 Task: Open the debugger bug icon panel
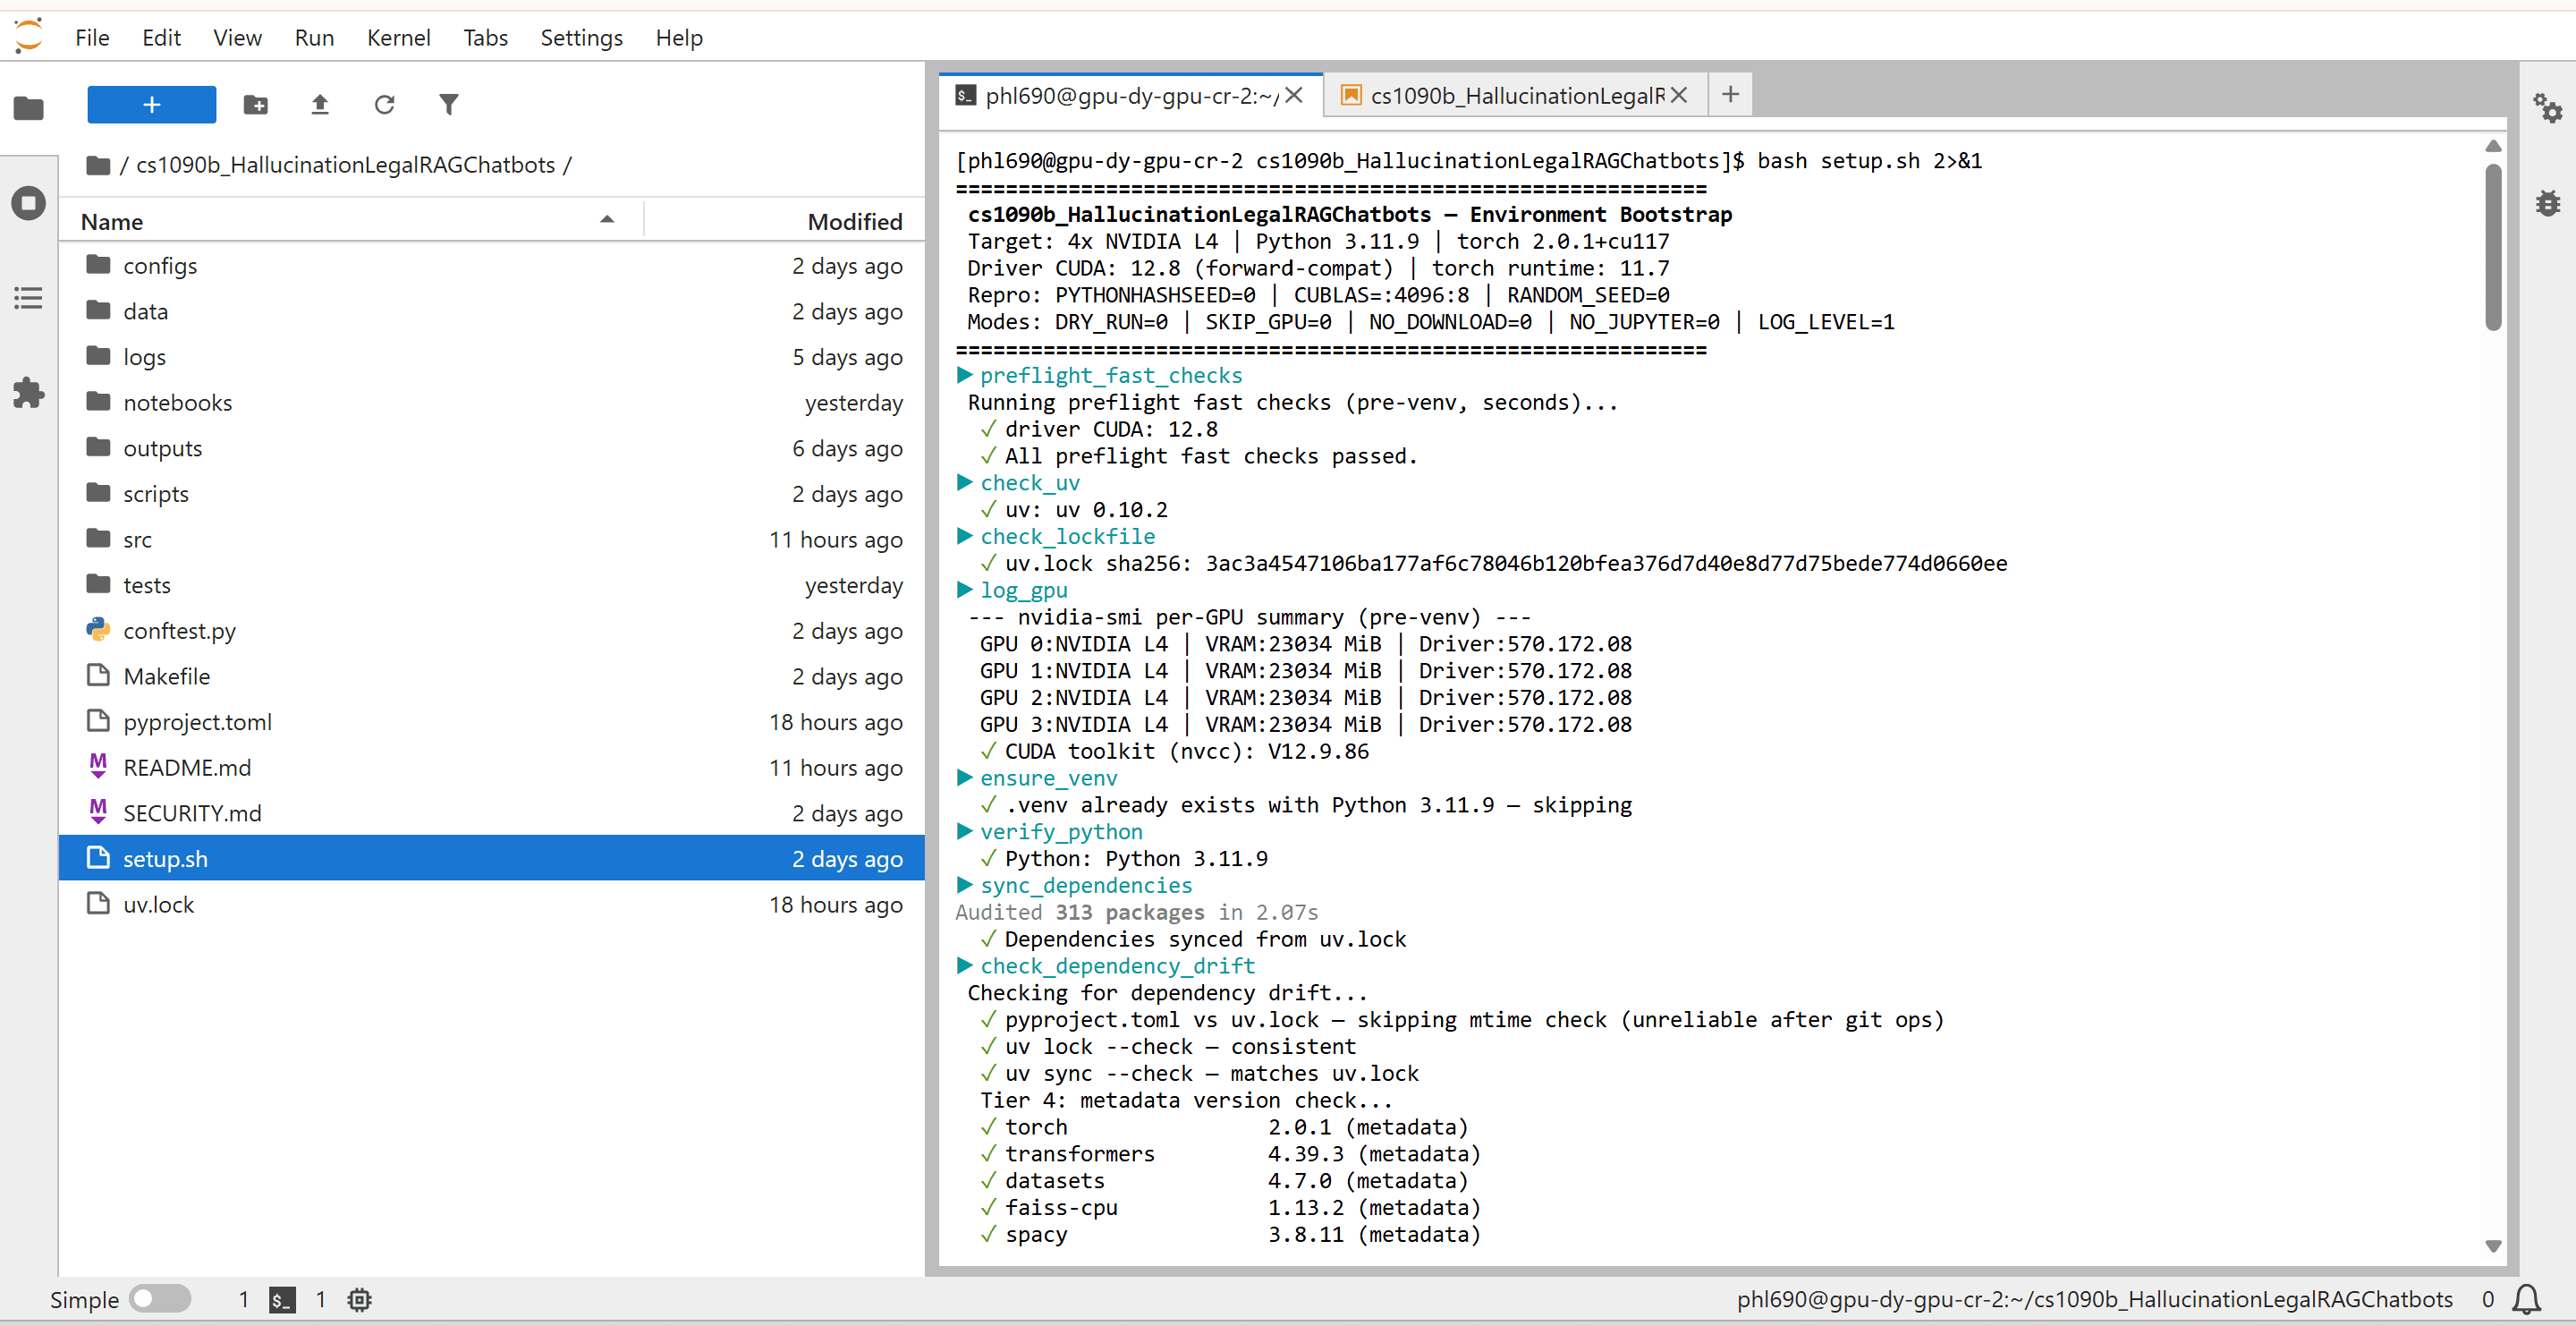(2548, 202)
